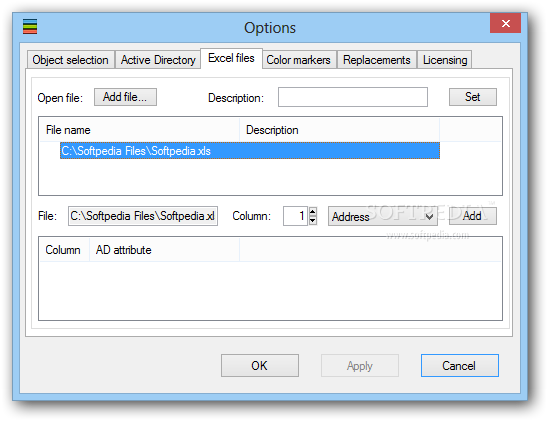Image resolution: width=548 pixels, height=421 pixels.
Task: Open the Replacements tab
Action: [377, 60]
